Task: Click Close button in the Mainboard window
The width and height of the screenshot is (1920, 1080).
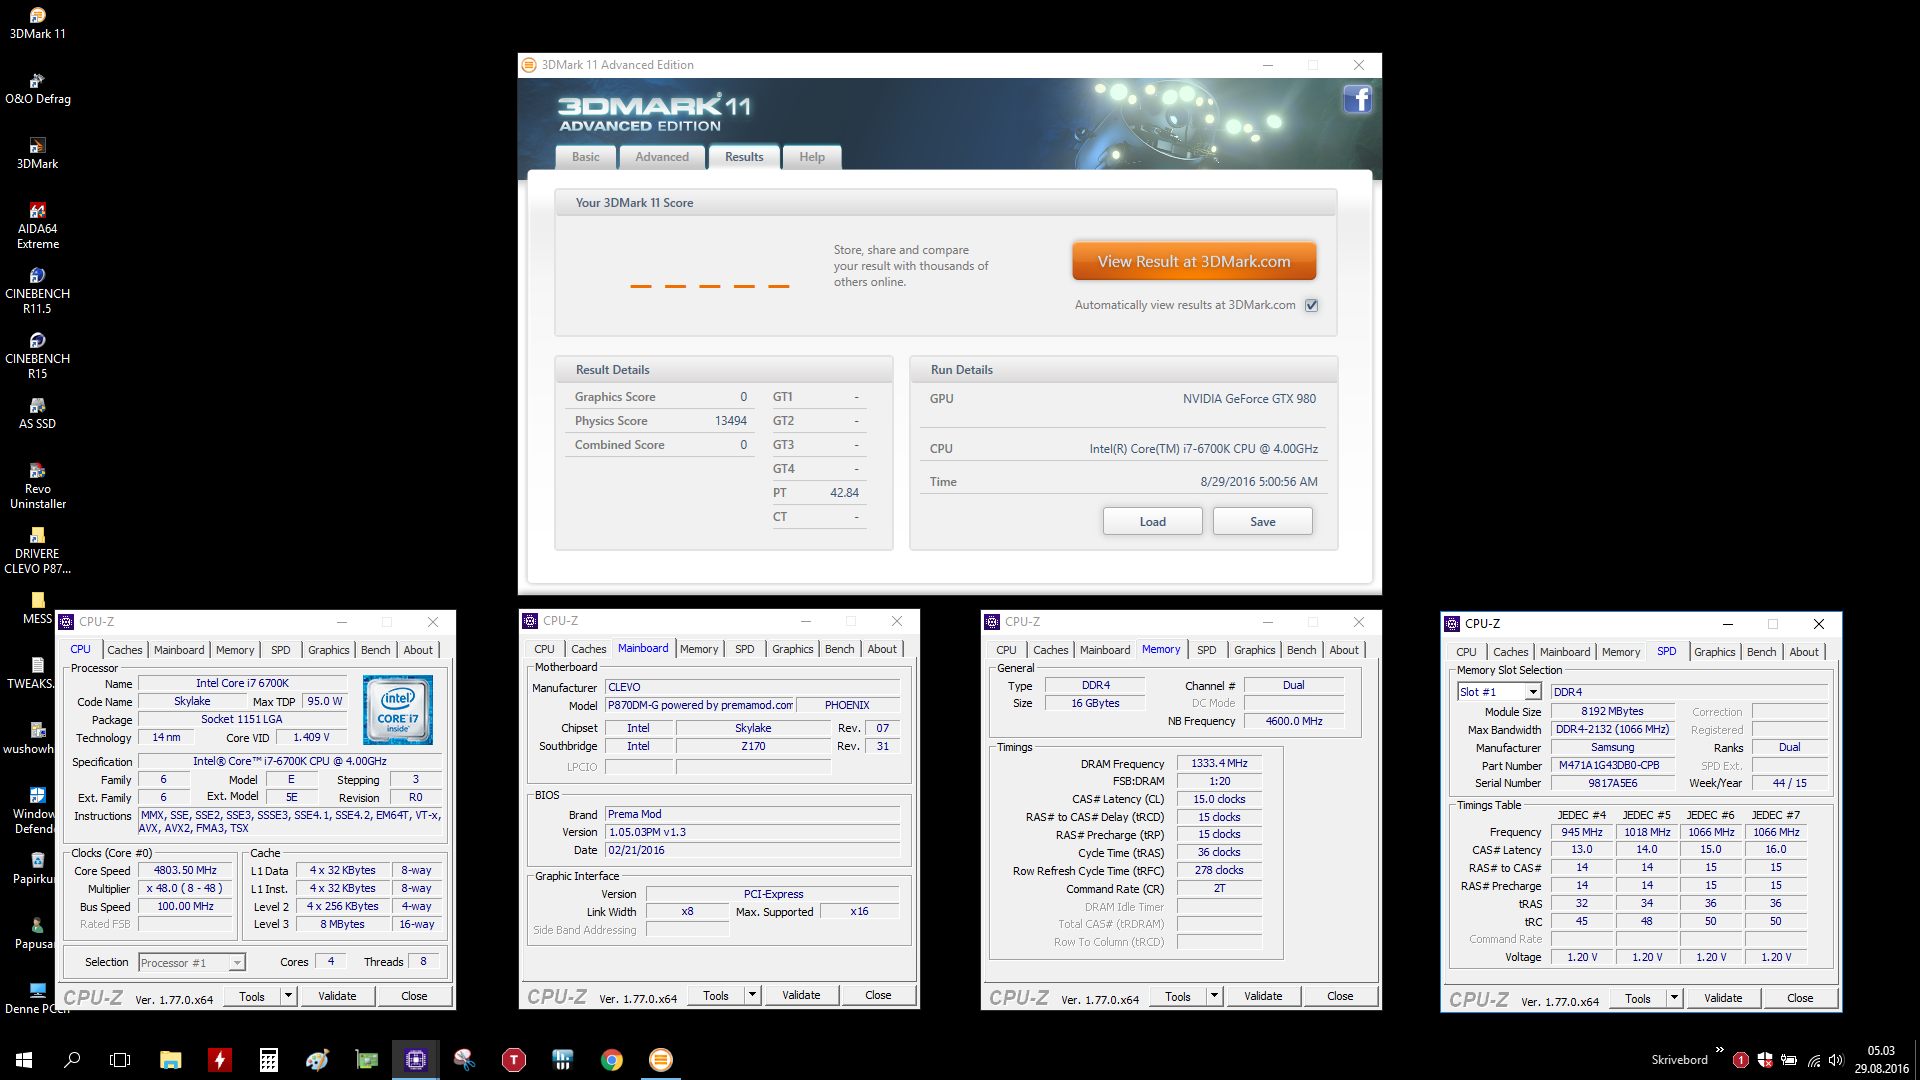Action: (878, 995)
